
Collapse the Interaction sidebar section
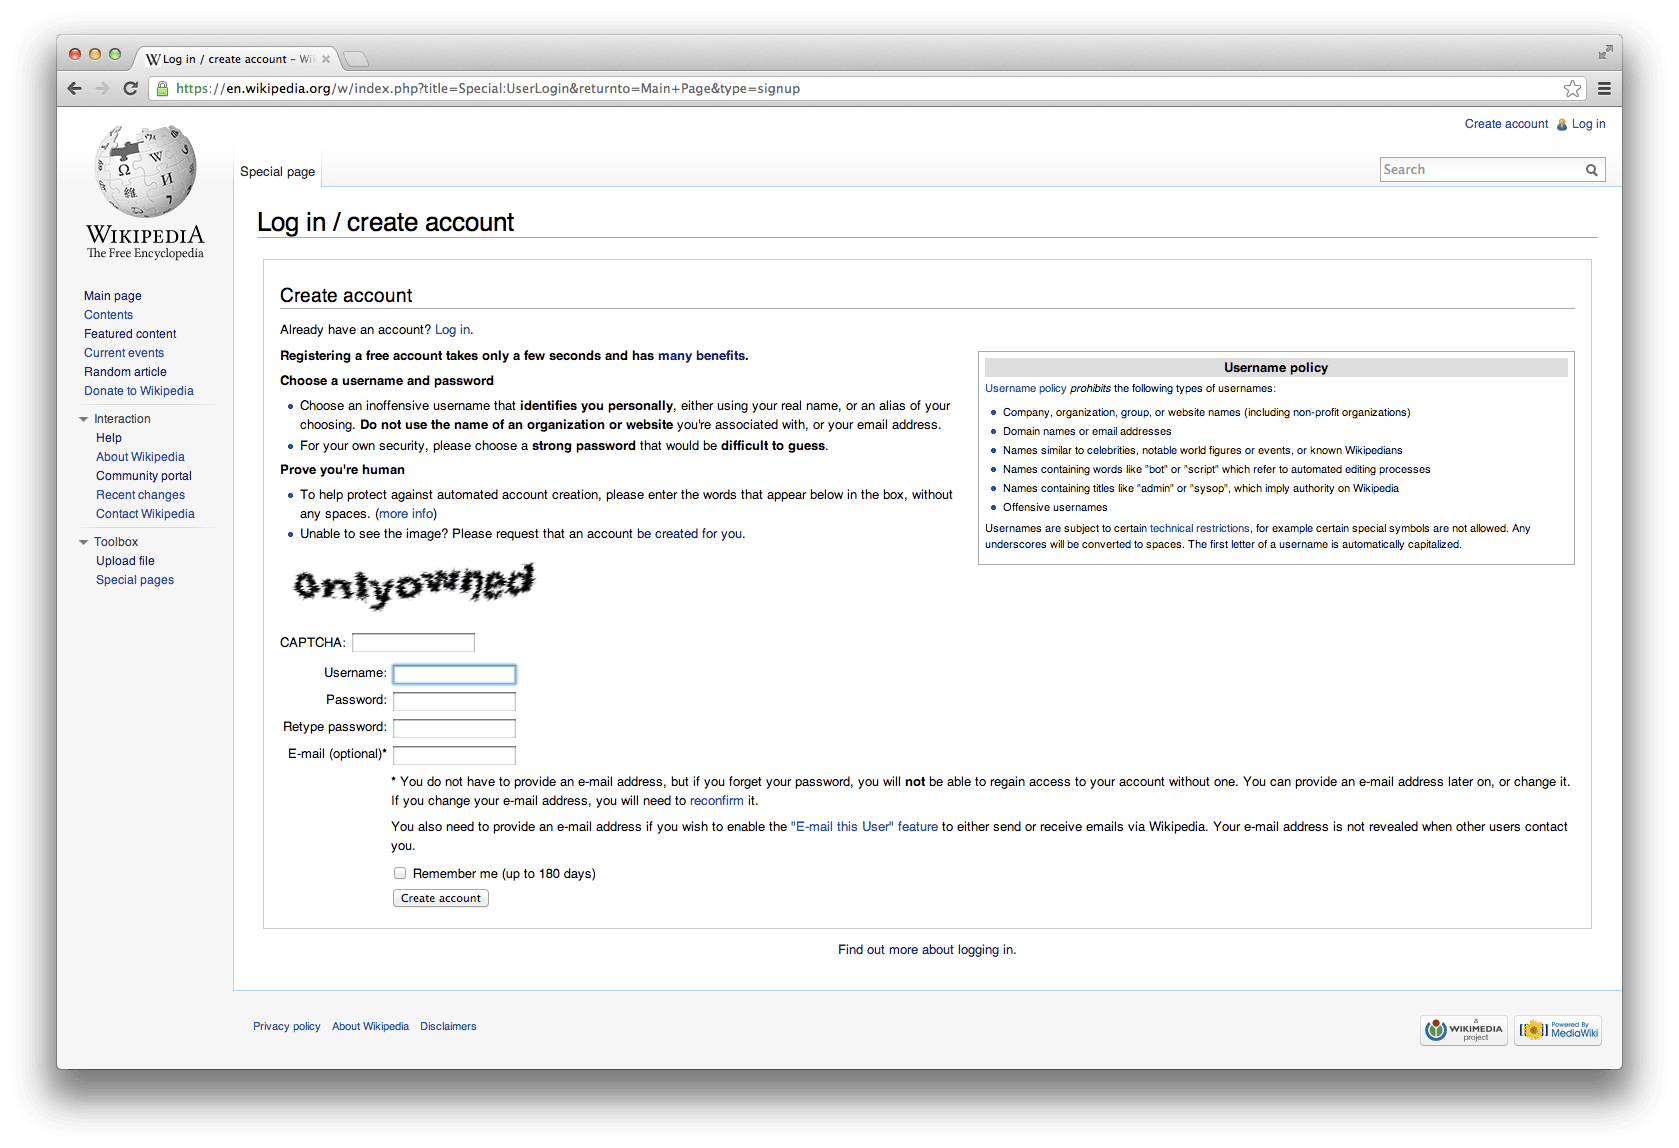click(84, 419)
